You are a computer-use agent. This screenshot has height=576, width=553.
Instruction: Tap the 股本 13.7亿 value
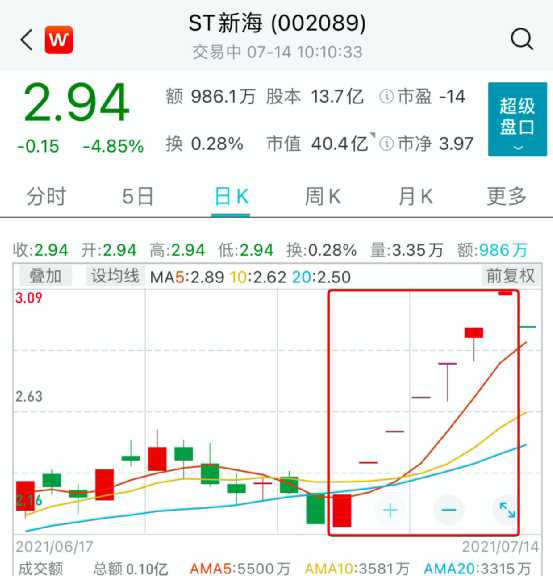click(315, 97)
